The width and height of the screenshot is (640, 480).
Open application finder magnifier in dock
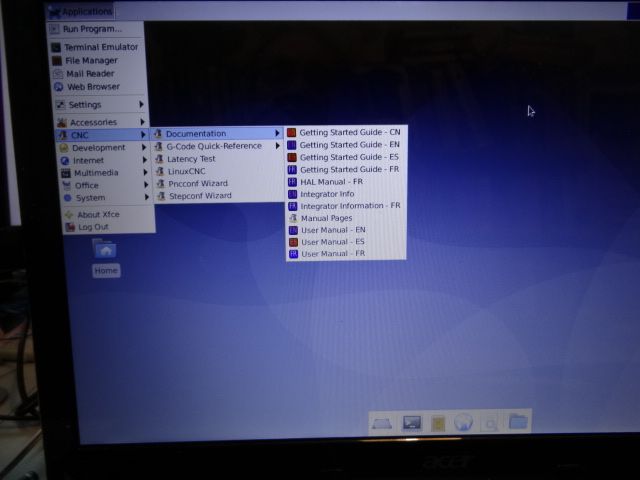489,424
